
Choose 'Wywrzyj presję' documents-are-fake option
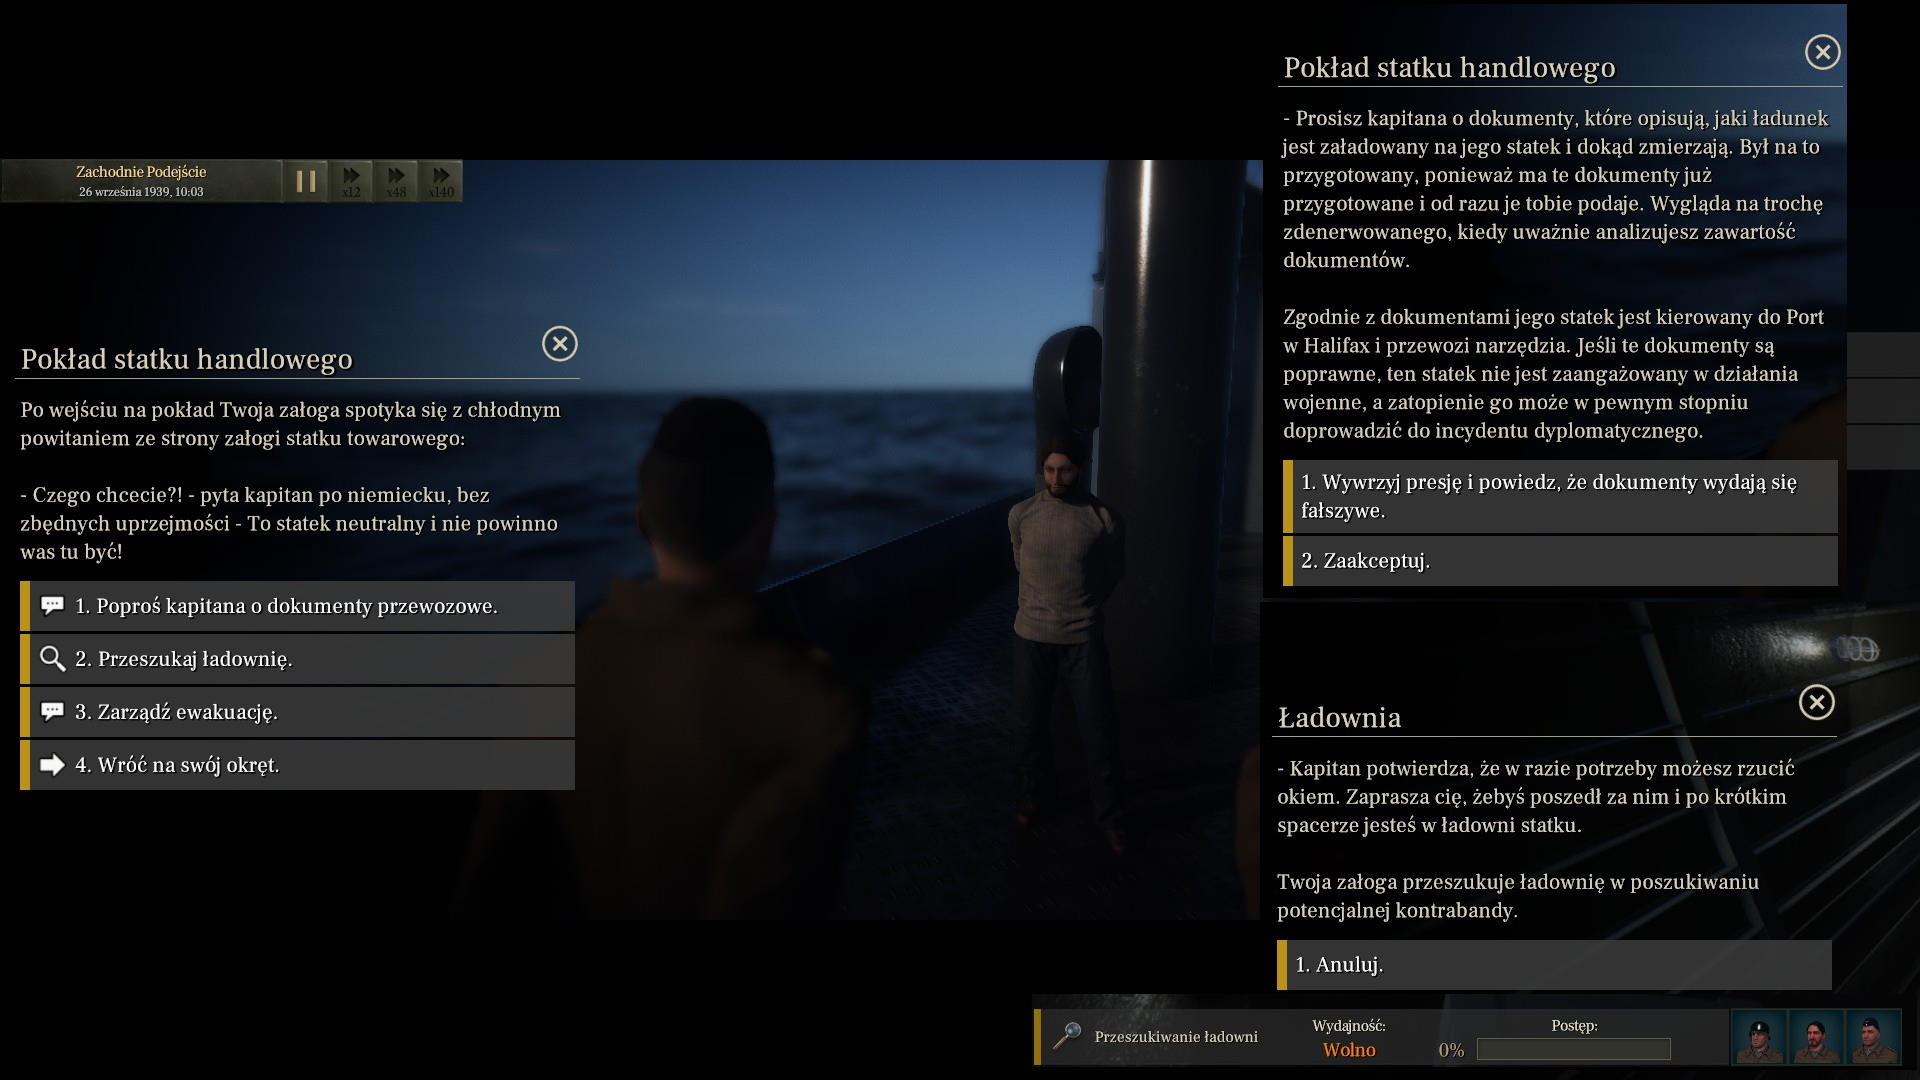pos(1560,496)
